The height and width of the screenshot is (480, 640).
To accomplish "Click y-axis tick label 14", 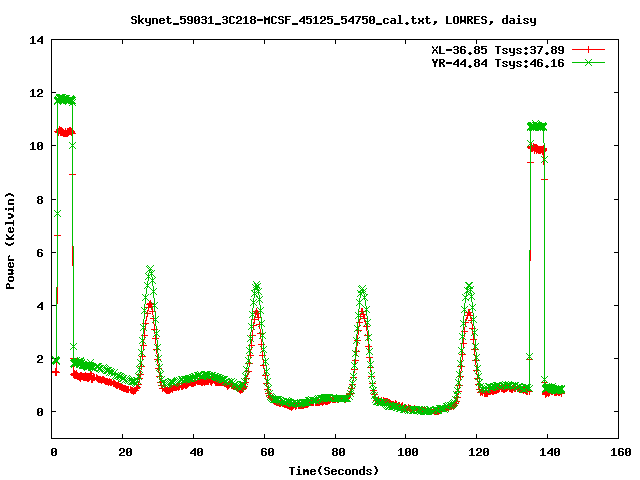I will point(36,40).
